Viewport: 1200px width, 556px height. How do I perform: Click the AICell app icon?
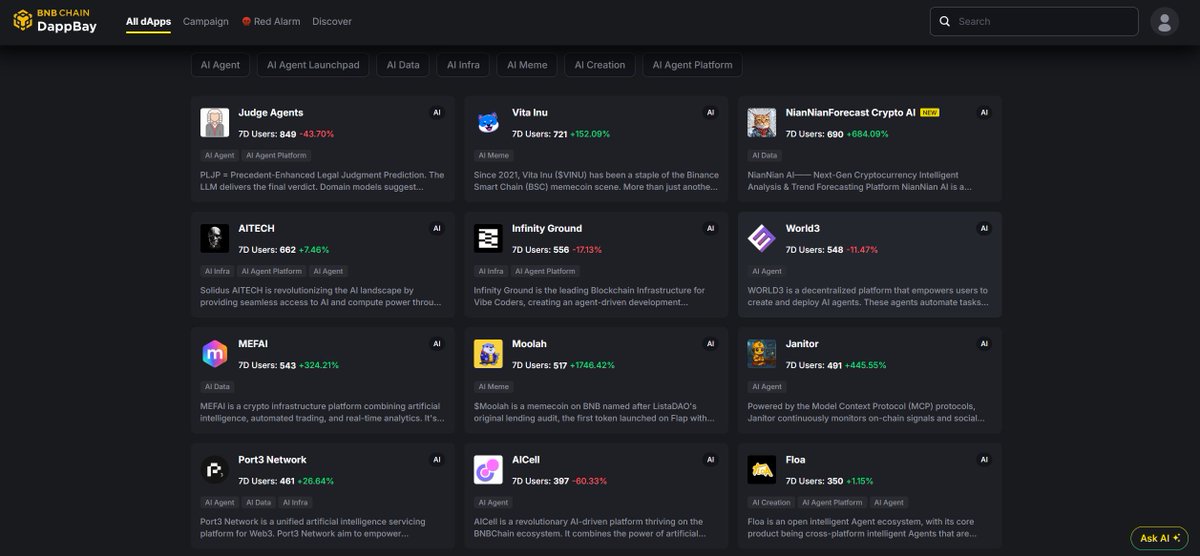click(x=488, y=470)
